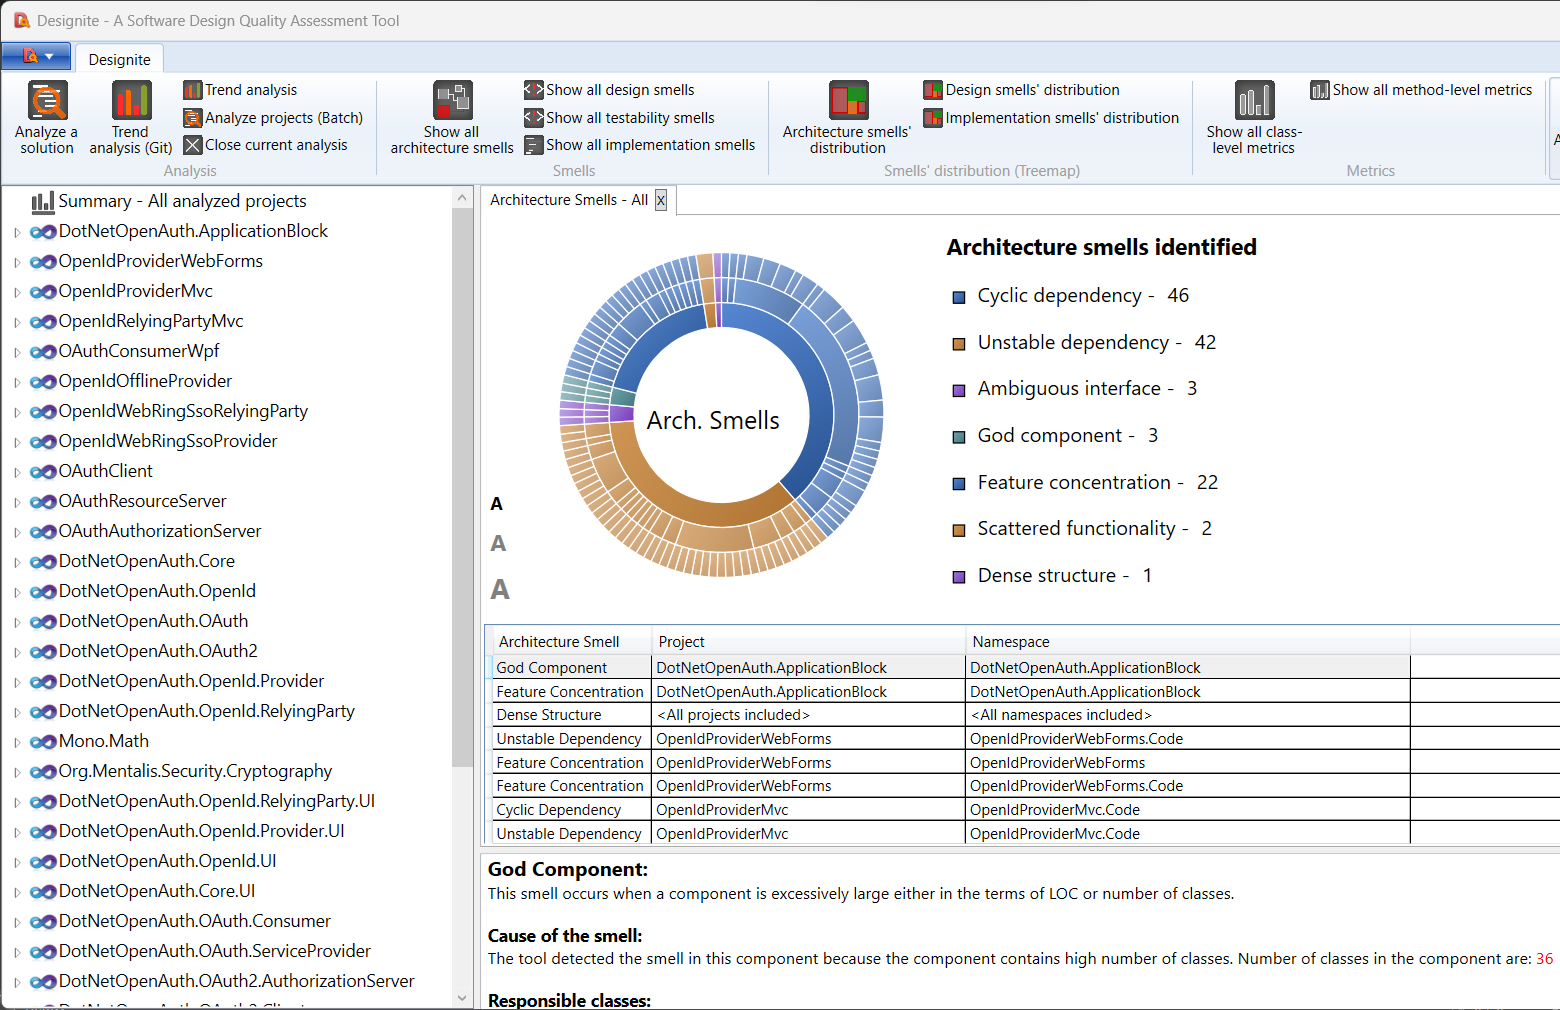Open Architecture smells' distribution treemap

pyautogui.click(x=848, y=102)
